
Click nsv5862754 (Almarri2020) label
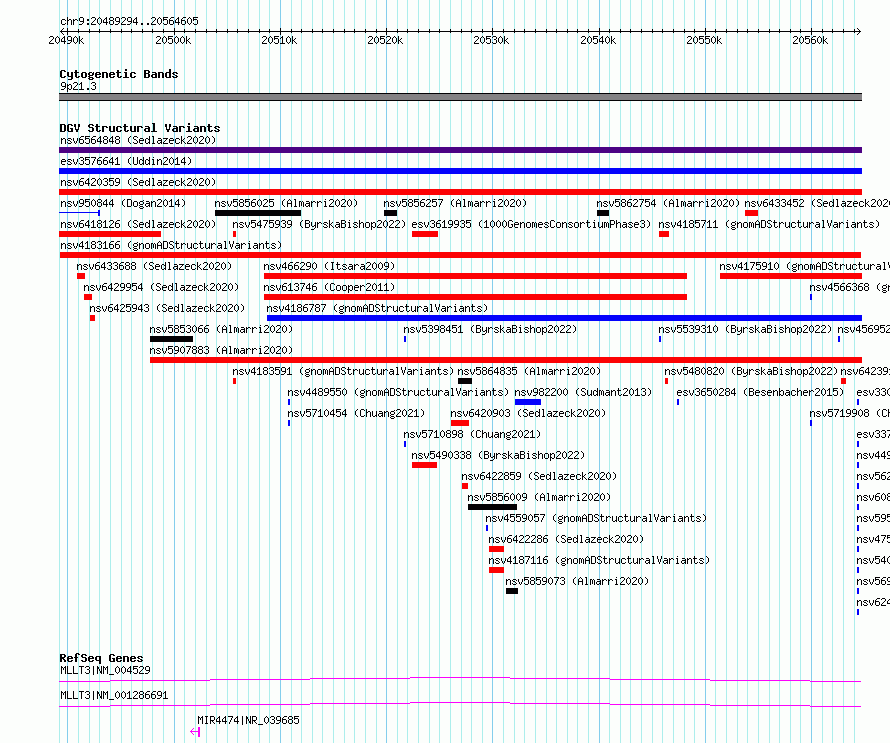(x=668, y=203)
